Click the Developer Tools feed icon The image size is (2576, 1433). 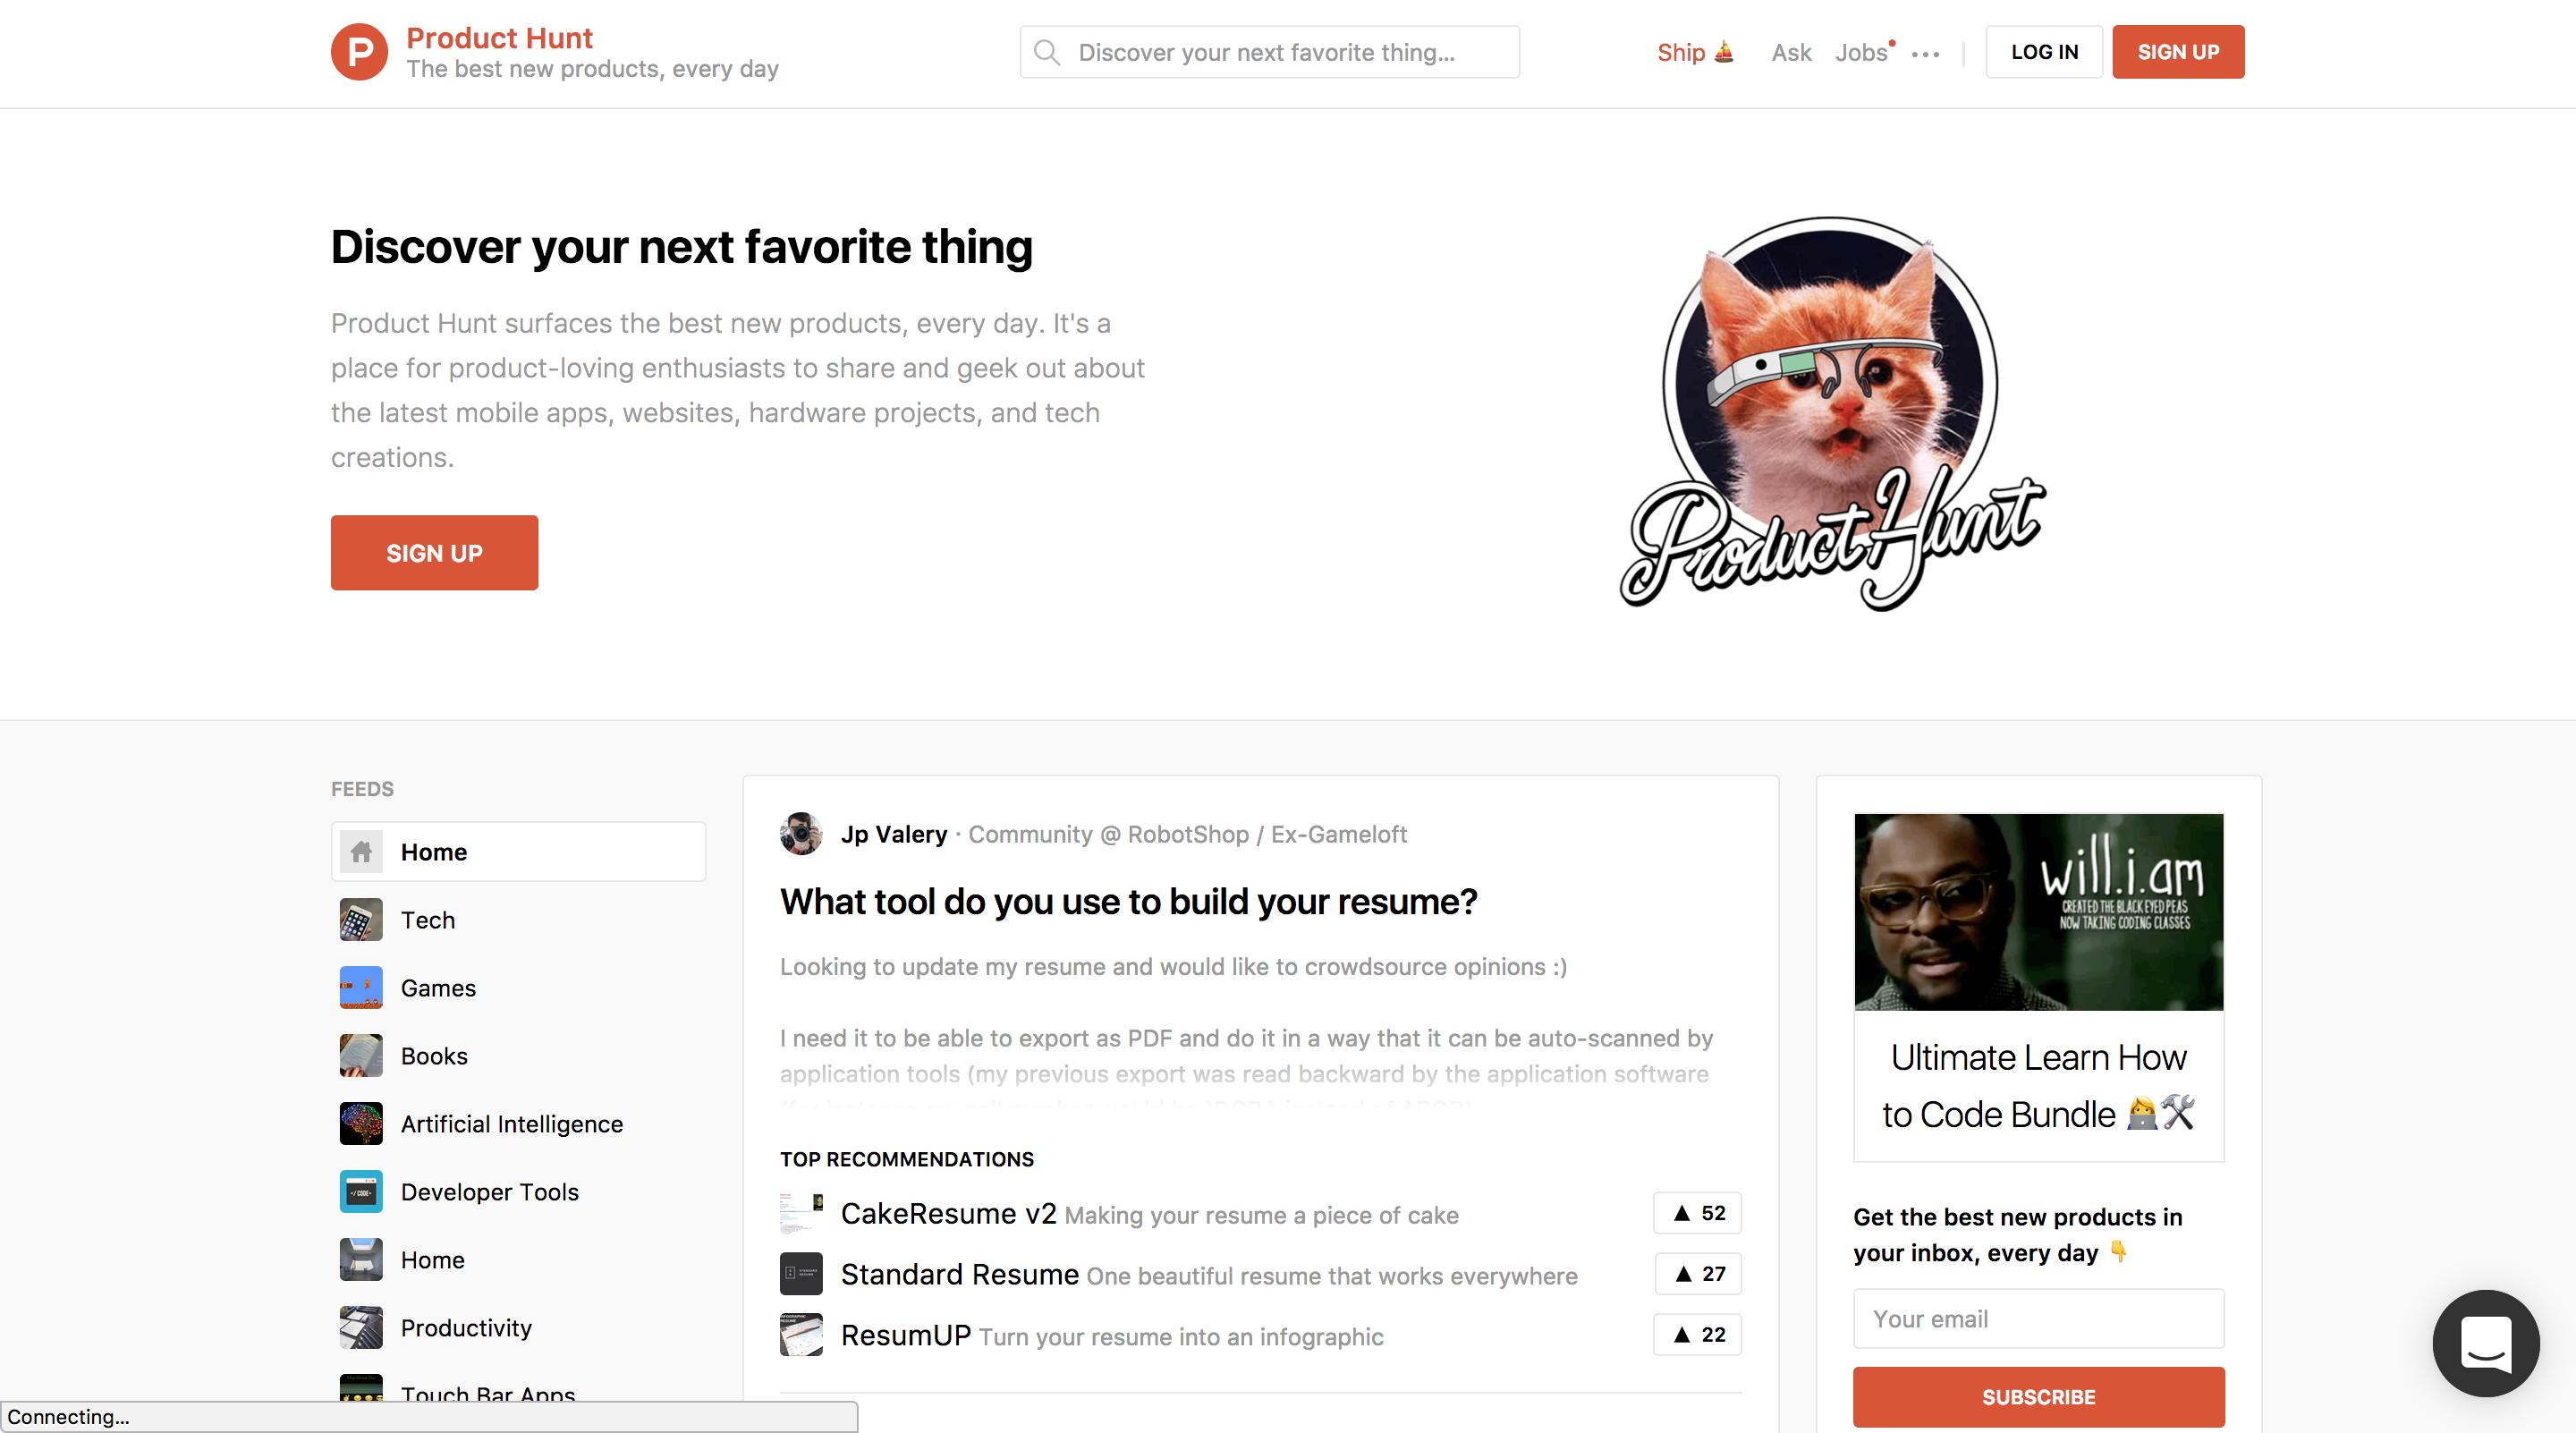tap(361, 1192)
